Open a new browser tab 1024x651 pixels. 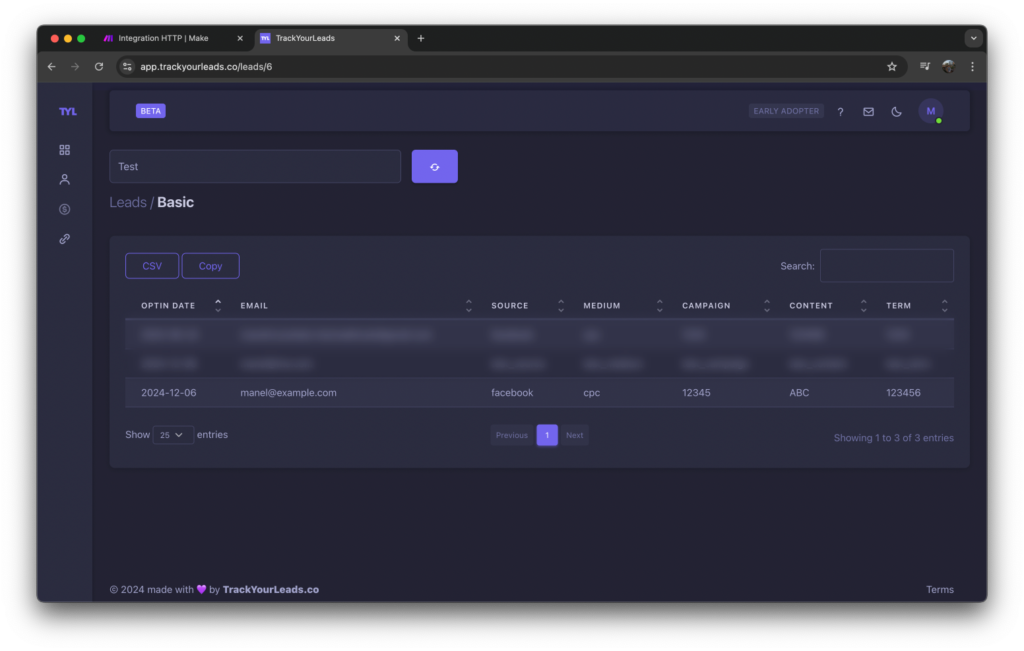click(421, 39)
